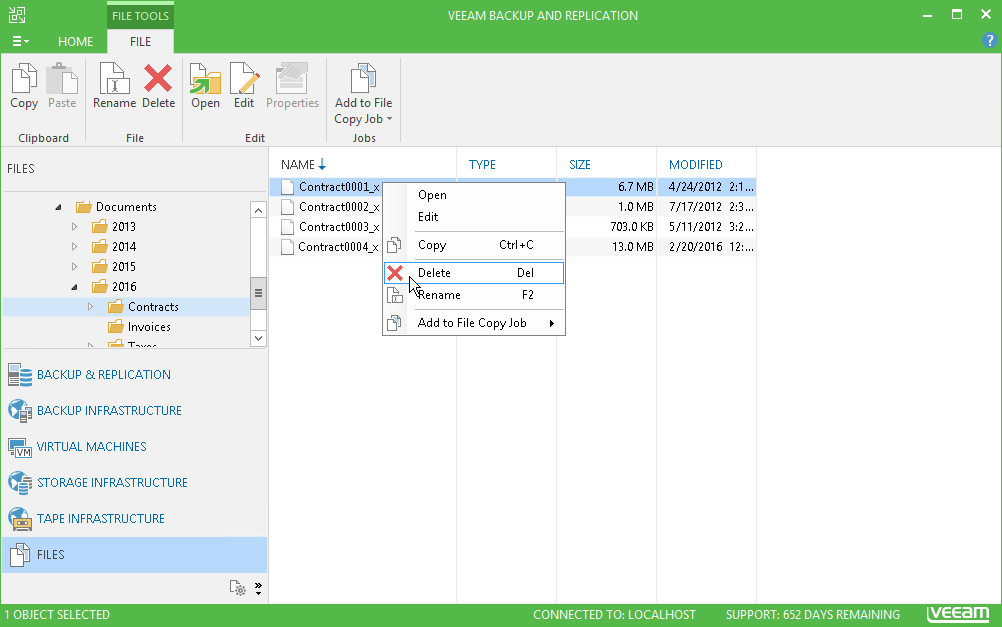Click the Contract0004_x file icon
This screenshot has height=627, width=1002.
pyautogui.click(x=288, y=247)
